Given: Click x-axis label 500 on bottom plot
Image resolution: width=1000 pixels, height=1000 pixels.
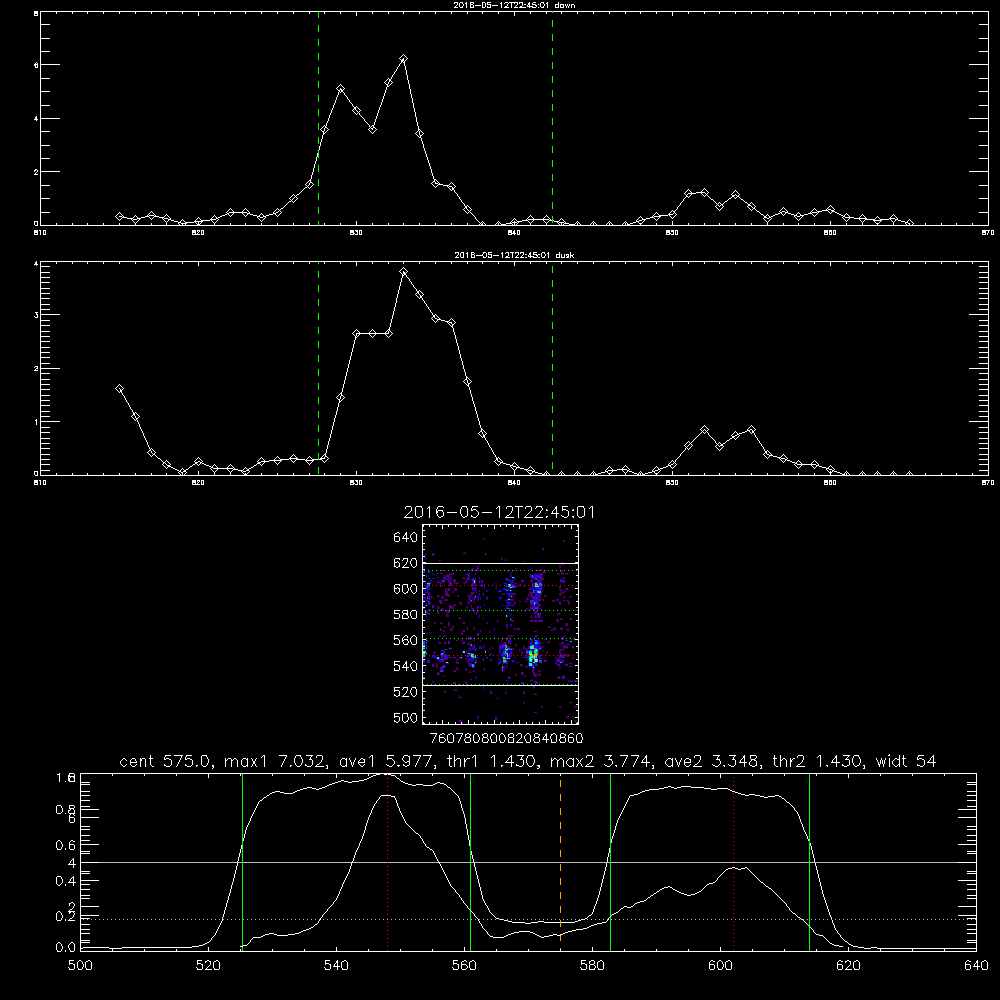Looking at the screenshot, I should click(80, 966).
